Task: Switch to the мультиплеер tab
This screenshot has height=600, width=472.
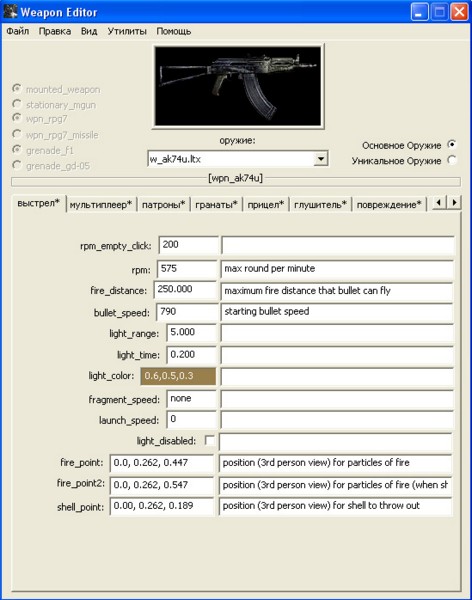Action: [101, 205]
